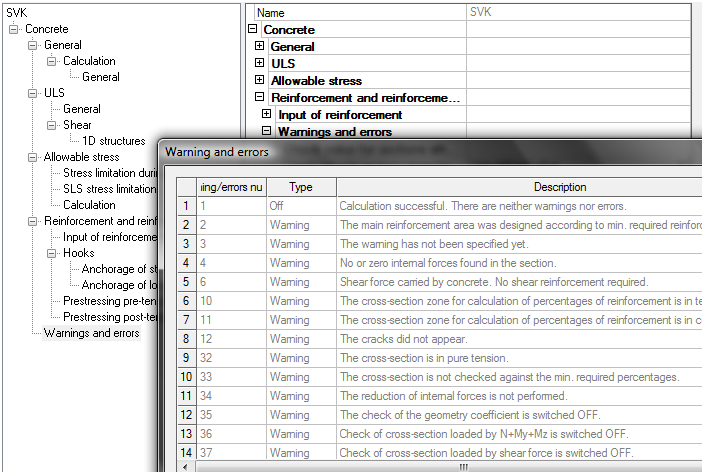Click left arrow of horizontal scrollbar
The image size is (704, 474).
185,467
